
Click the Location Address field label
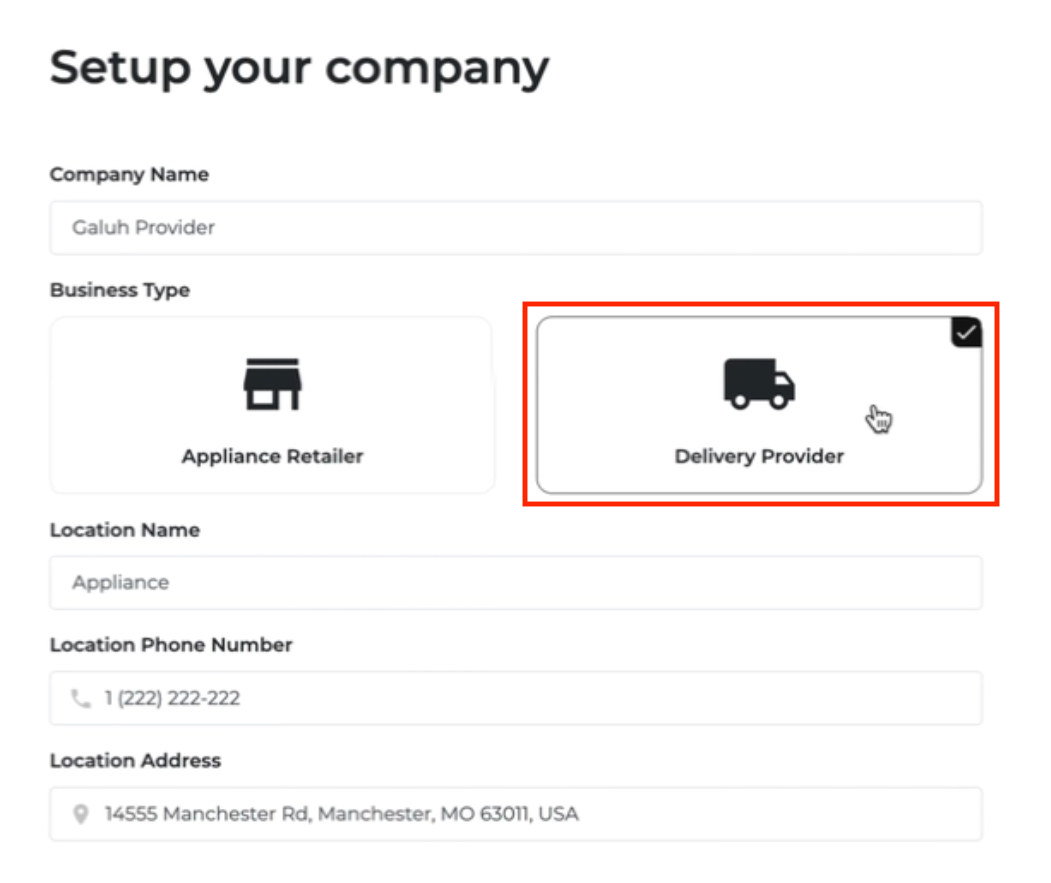[x=135, y=761]
